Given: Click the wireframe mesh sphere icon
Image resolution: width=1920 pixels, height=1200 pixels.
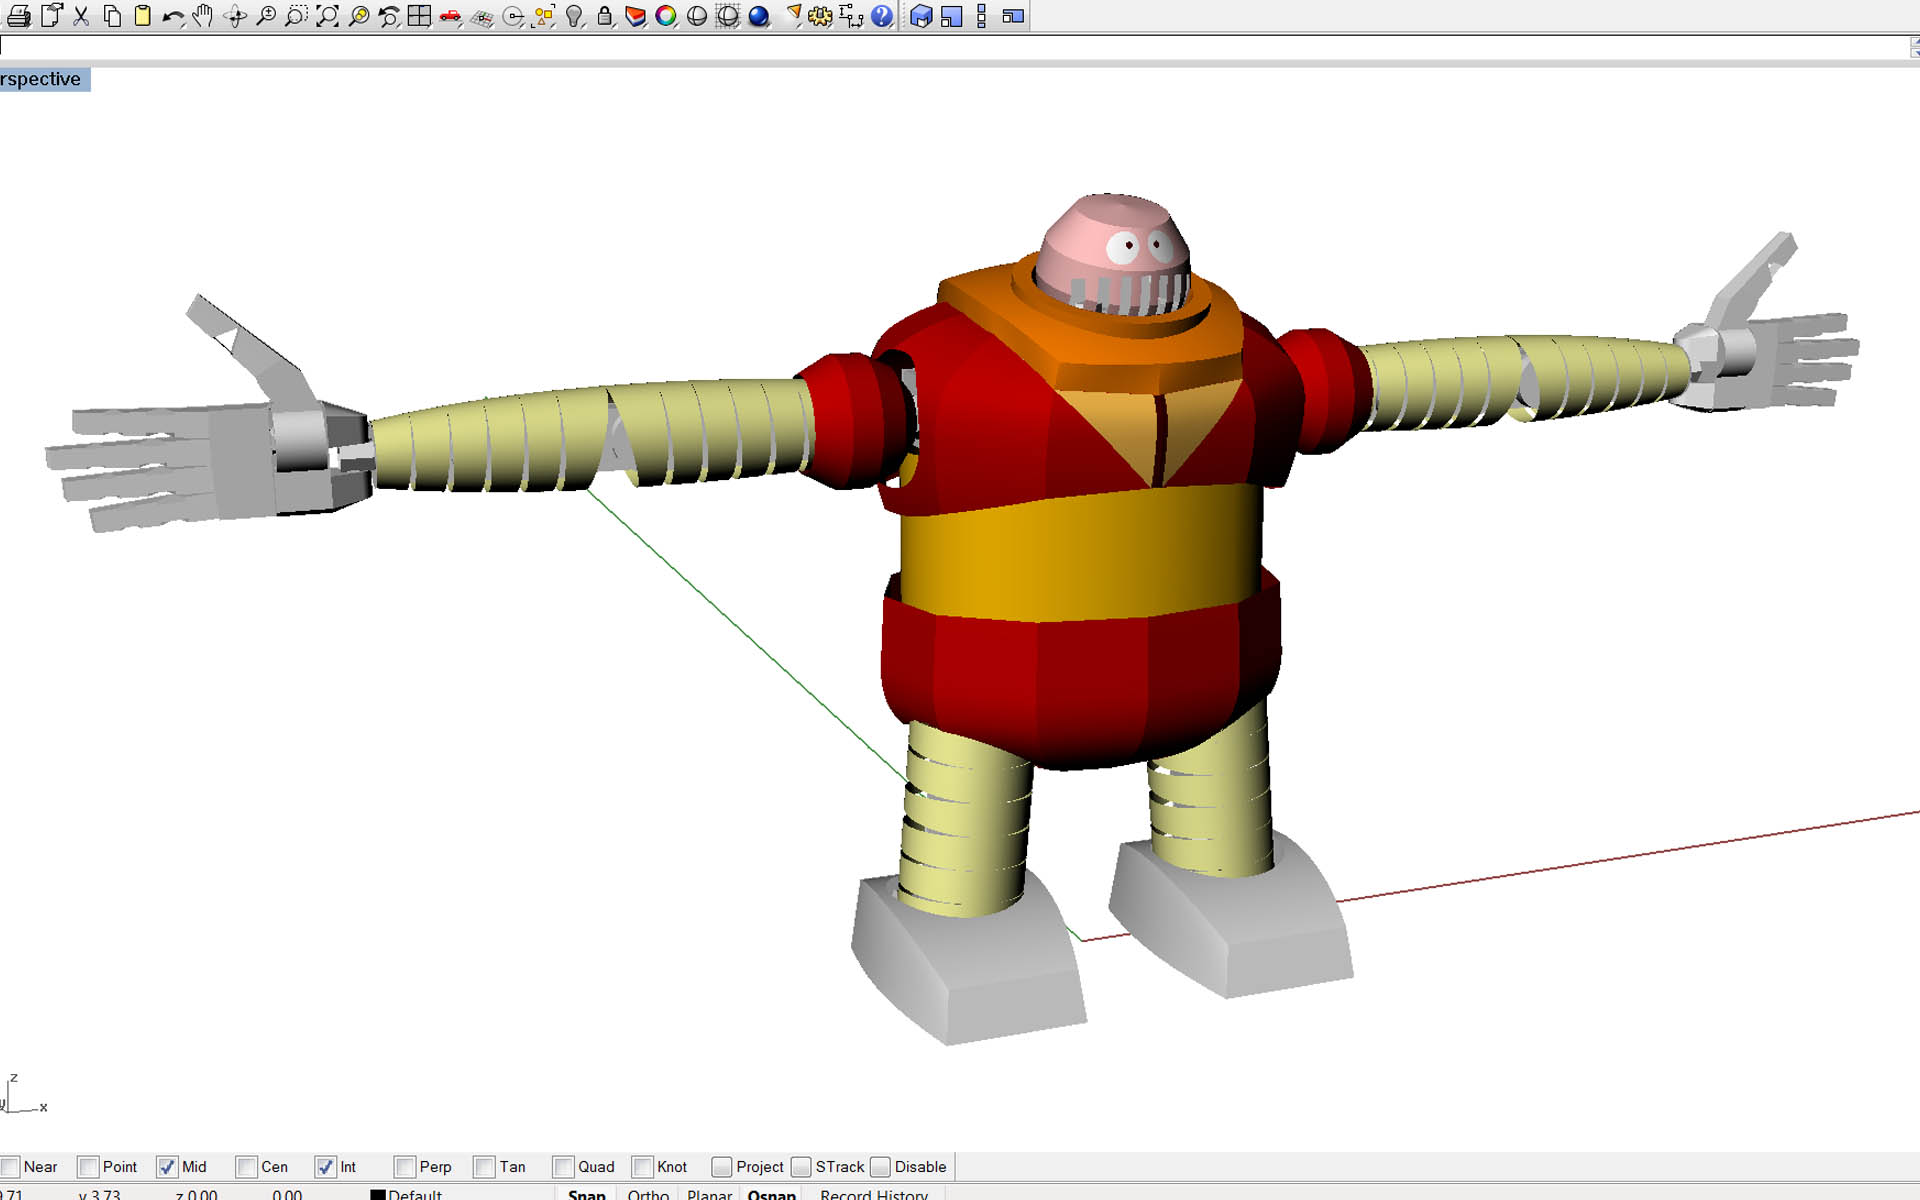Looking at the screenshot, I should point(728,16).
